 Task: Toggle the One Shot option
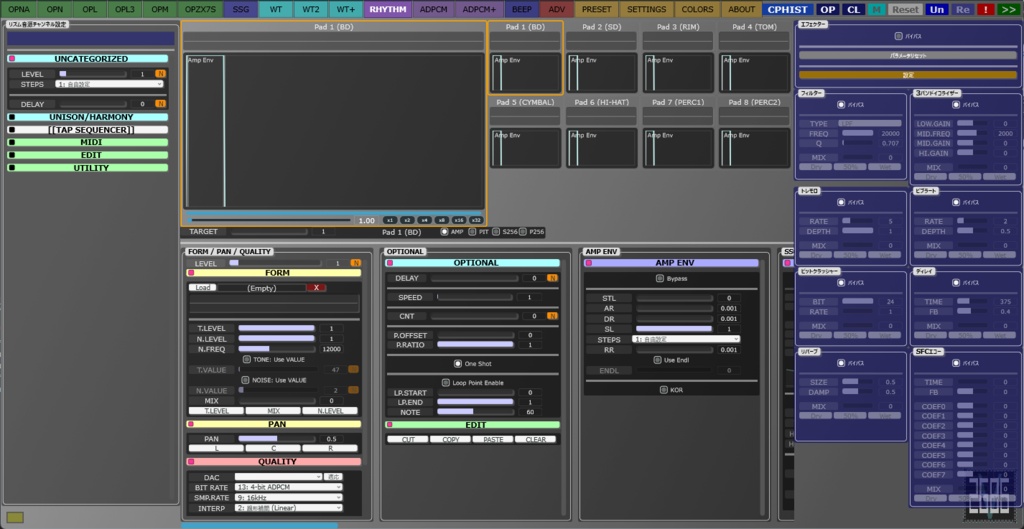[x=458, y=364]
